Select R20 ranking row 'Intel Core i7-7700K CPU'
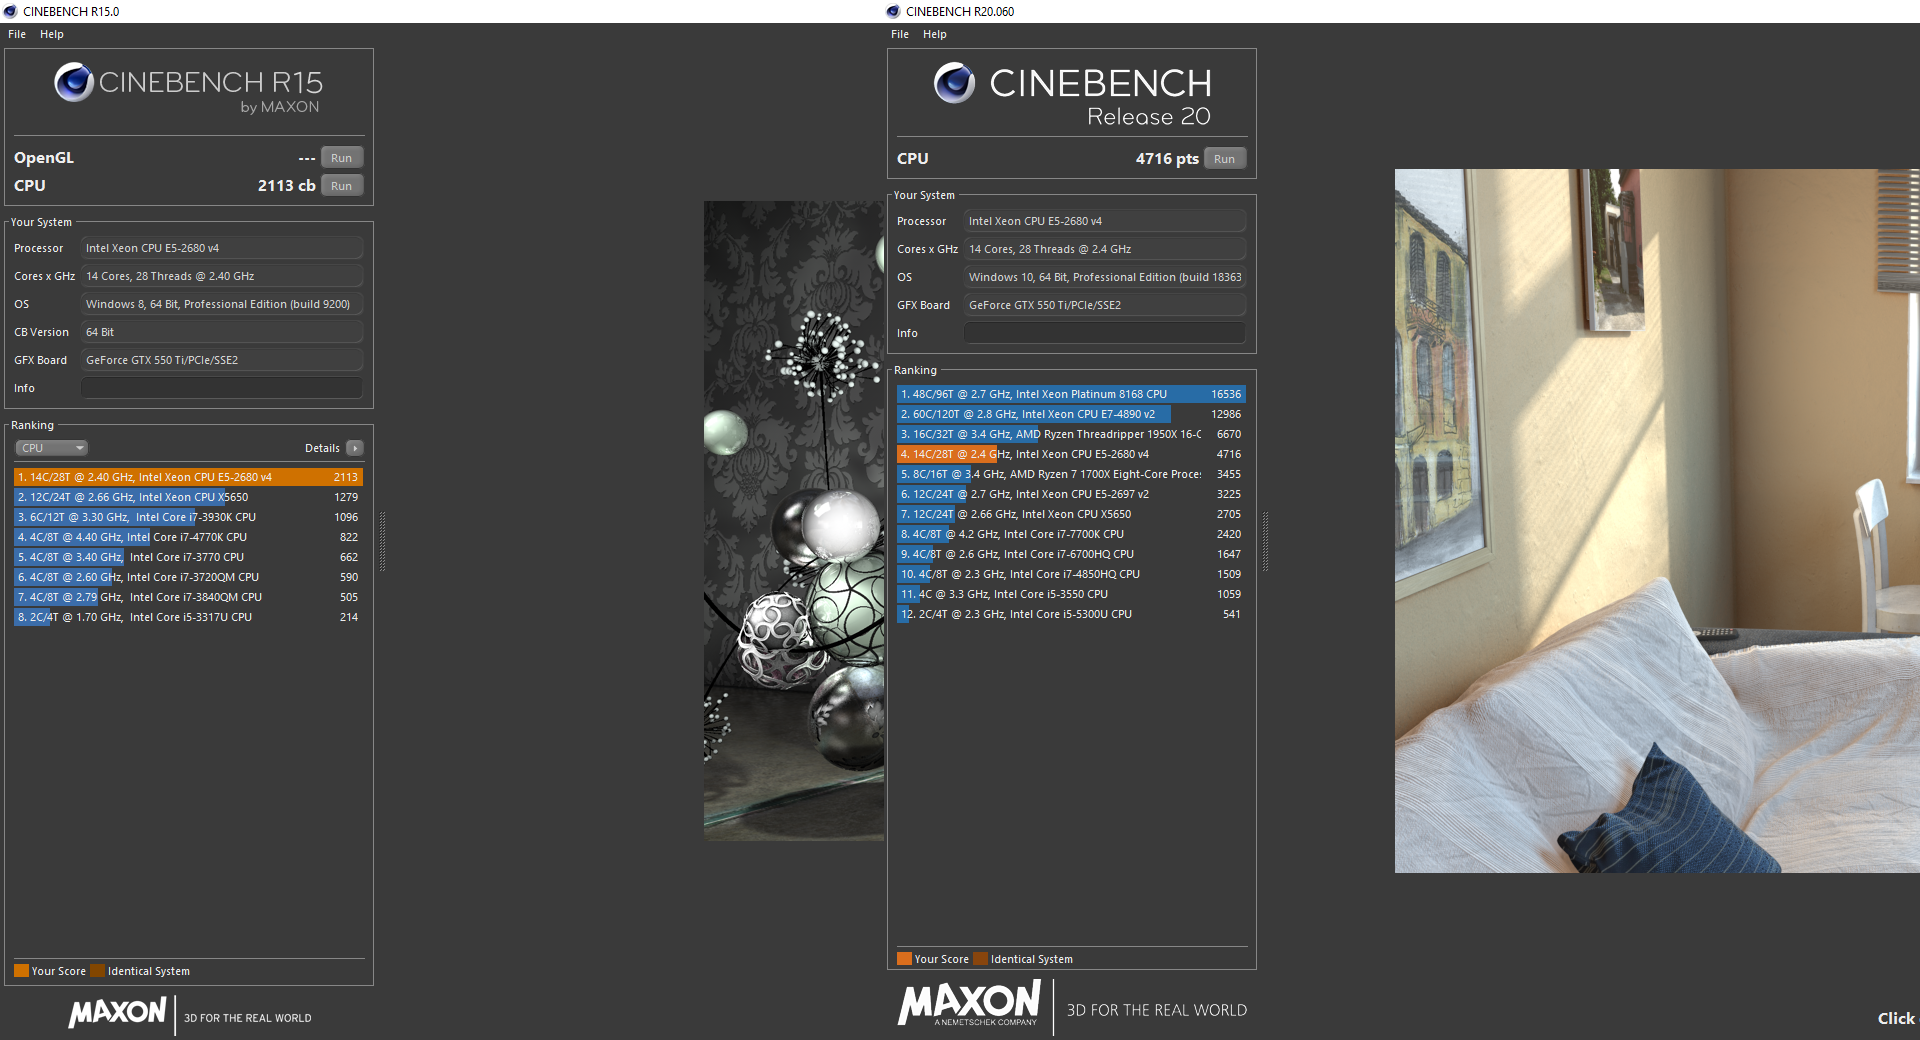Image resolution: width=1920 pixels, height=1040 pixels. pyautogui.click(x=1071, y=534)
